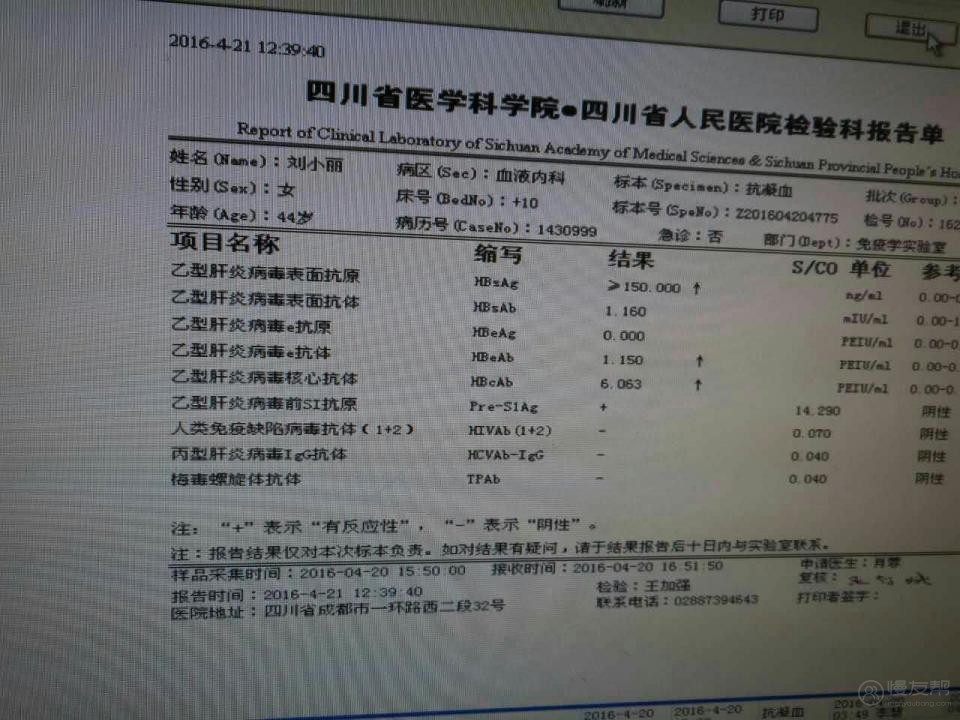Select the 标本 (Specimen) 抗凝血 field
960x720 pixels.
point(703,186)
